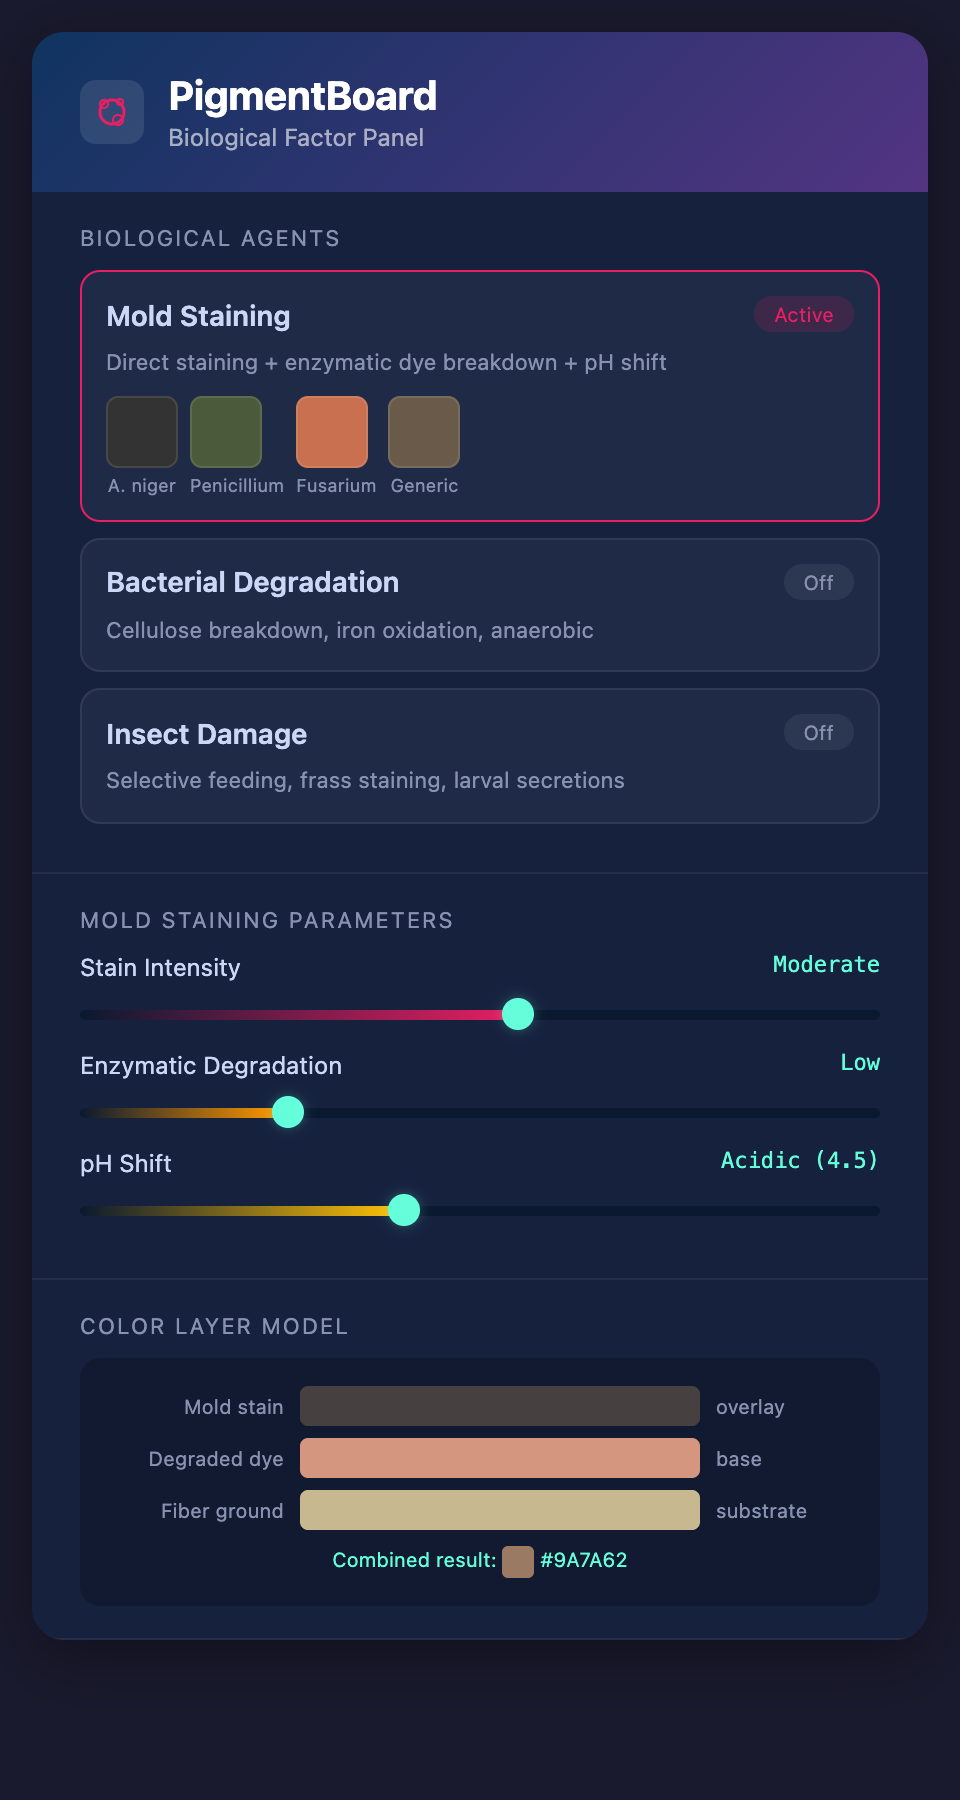The width and height of the screenshot is (960, 1800).
Task: Click the Mold Staining card title
Action: pos(198,317)
